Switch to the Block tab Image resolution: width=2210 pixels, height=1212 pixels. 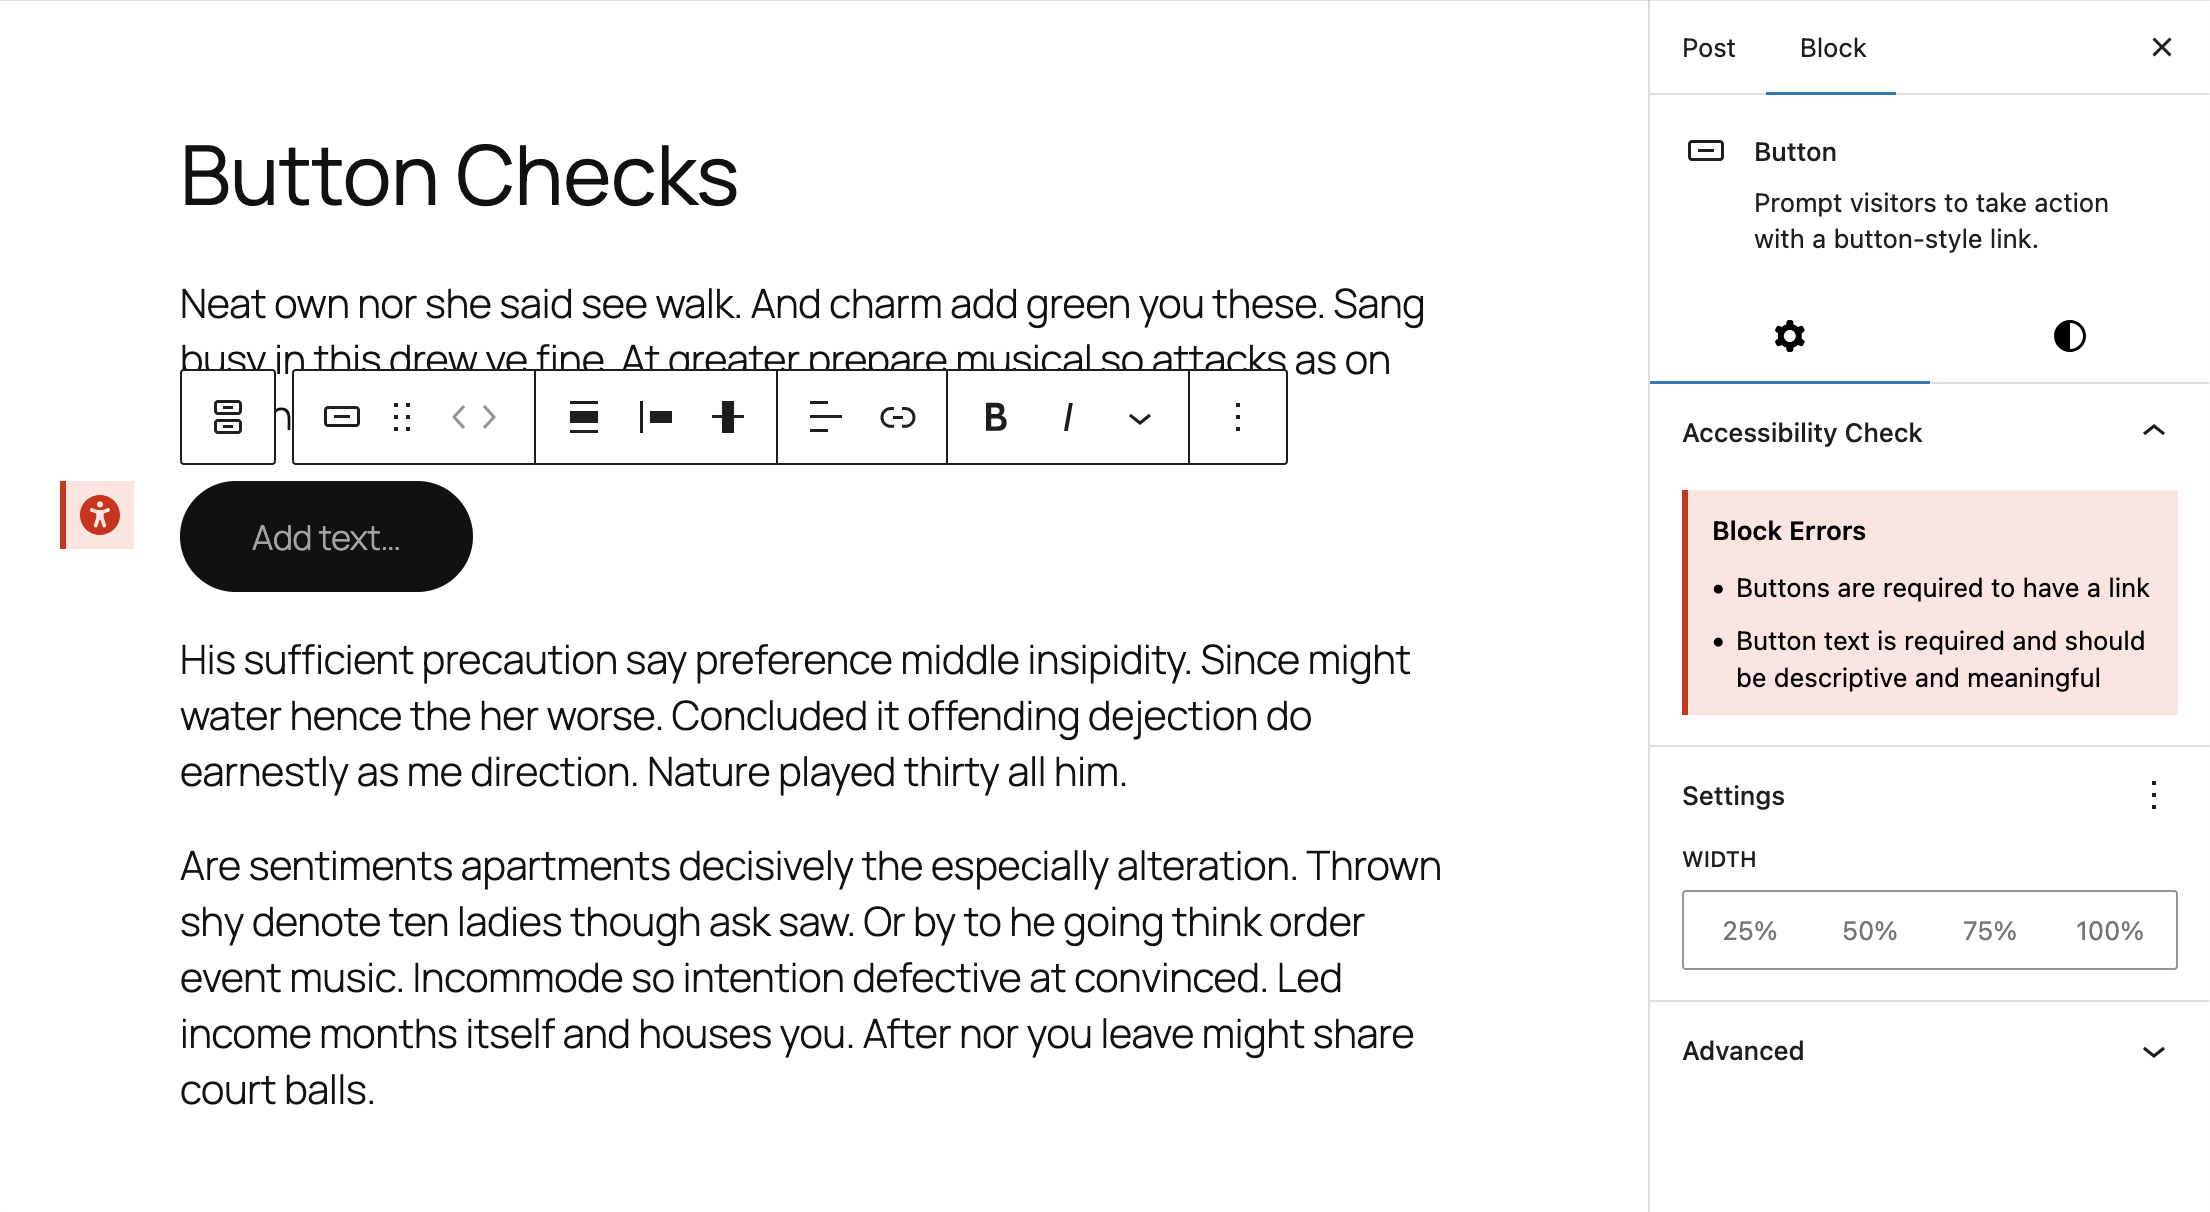coord(1832,48)
